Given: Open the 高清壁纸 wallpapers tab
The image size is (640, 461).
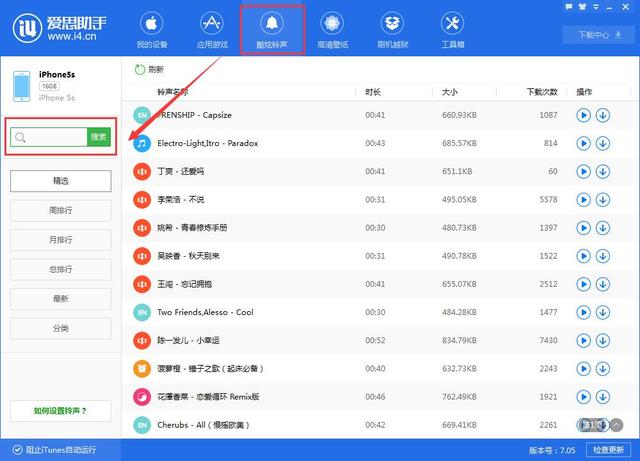Looking at the screenshot, I should (332, 30).
